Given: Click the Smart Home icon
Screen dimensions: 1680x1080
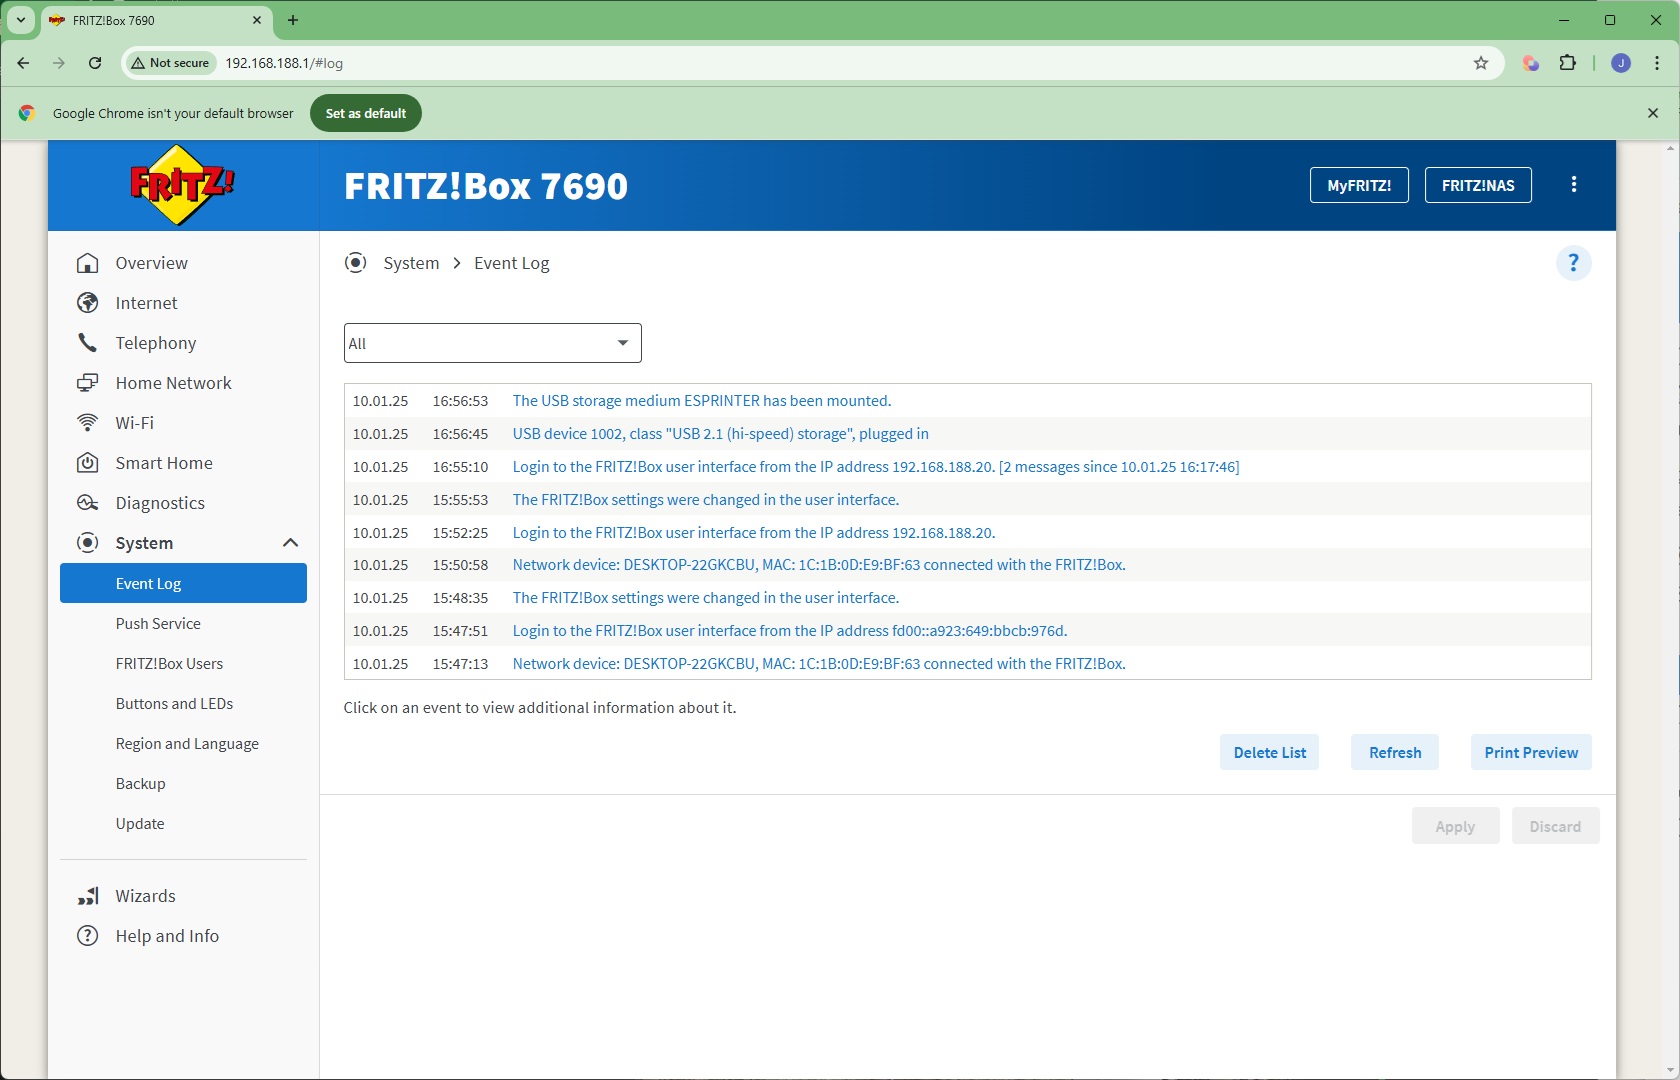Looking at the screenshot, I should tap(88, 463).
